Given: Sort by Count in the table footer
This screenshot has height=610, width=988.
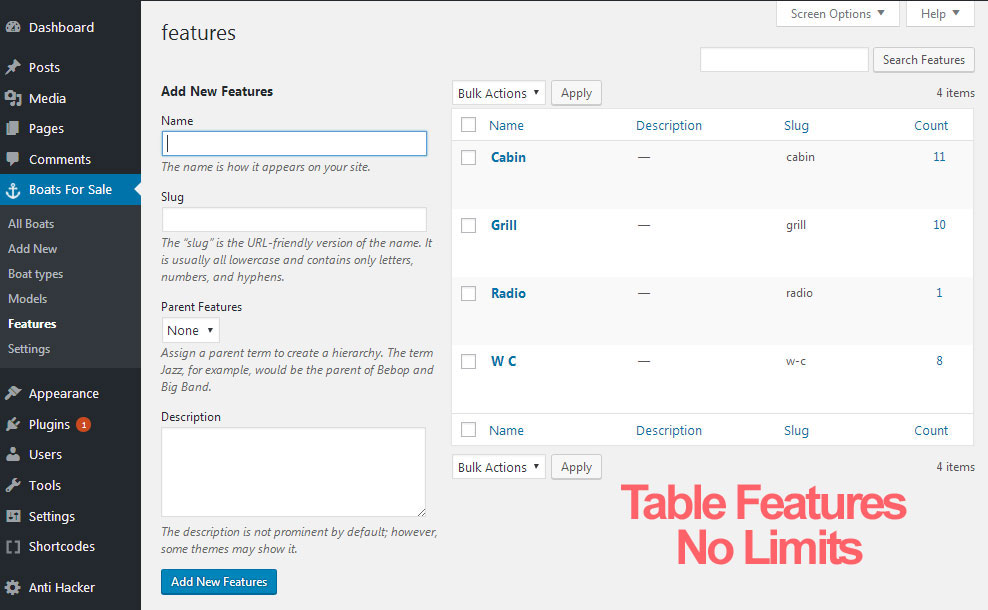Looking at the screenshot, I should (931, 430).
